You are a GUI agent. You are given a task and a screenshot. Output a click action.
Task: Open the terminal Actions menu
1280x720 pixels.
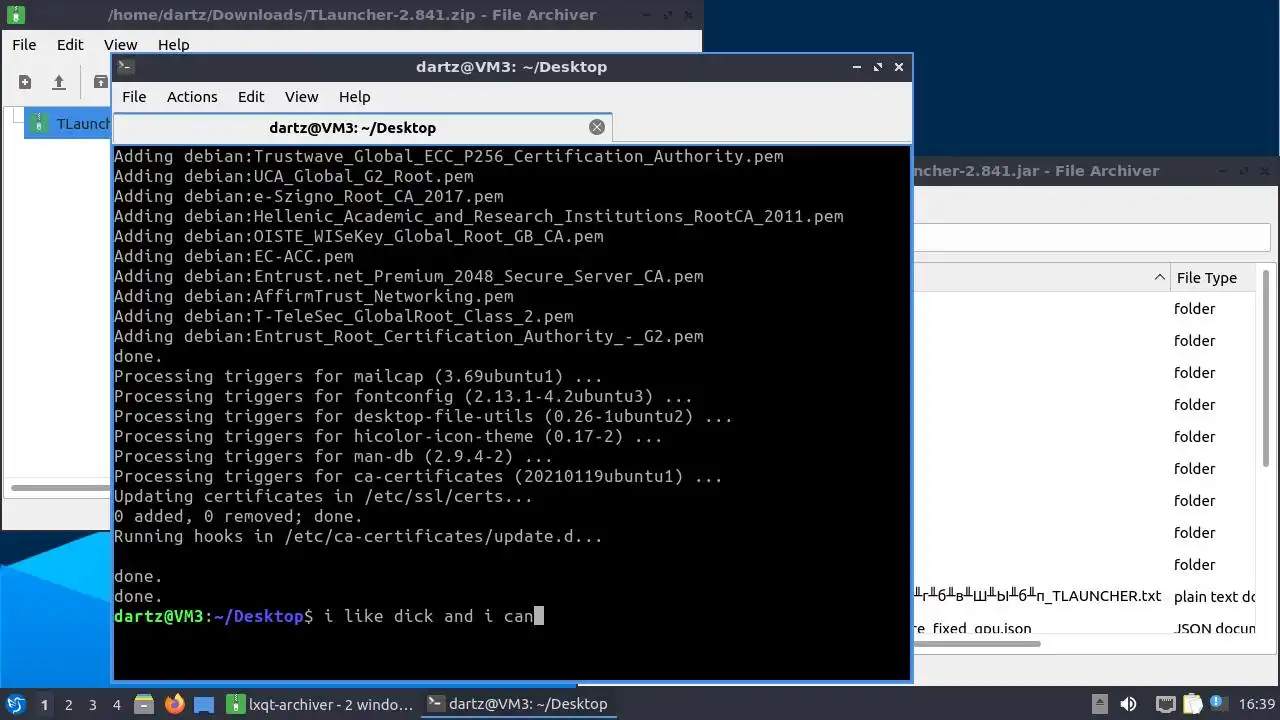pos(192,97)
